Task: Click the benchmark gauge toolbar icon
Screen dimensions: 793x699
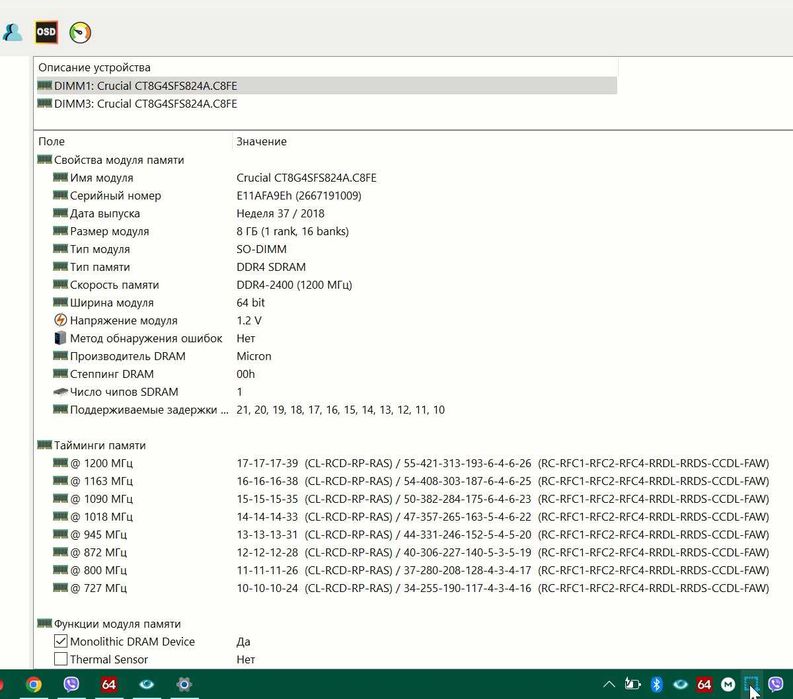Action: pyautogui.click(x=80, y=32)
